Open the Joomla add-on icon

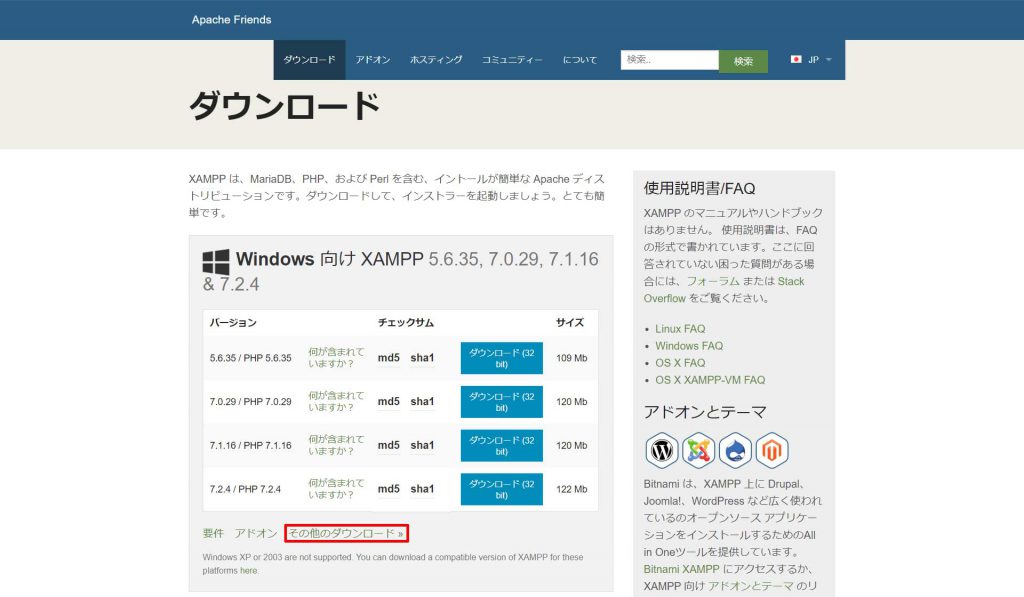click(698, 450)
